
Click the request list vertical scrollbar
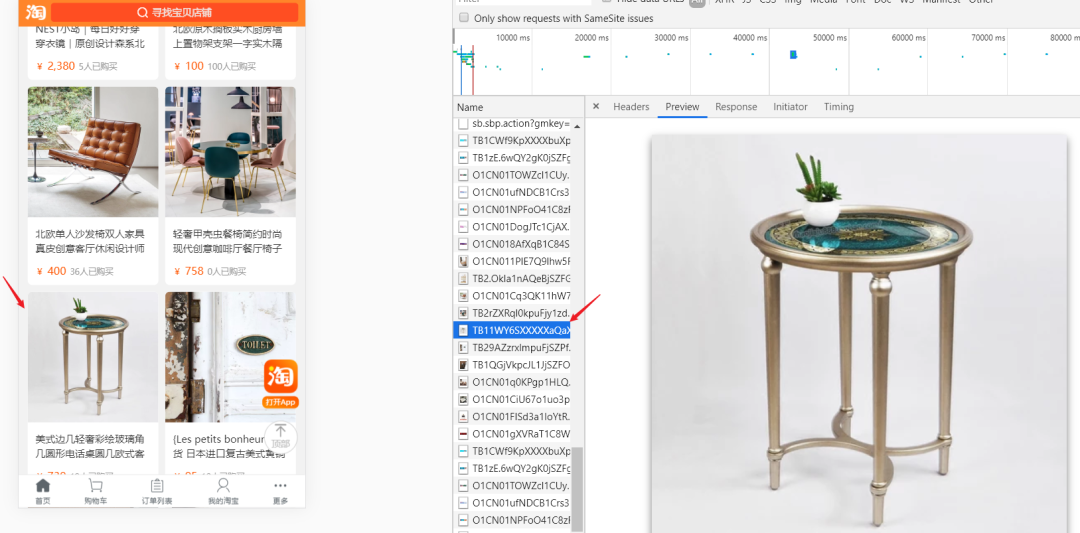[x=577, y=480]
